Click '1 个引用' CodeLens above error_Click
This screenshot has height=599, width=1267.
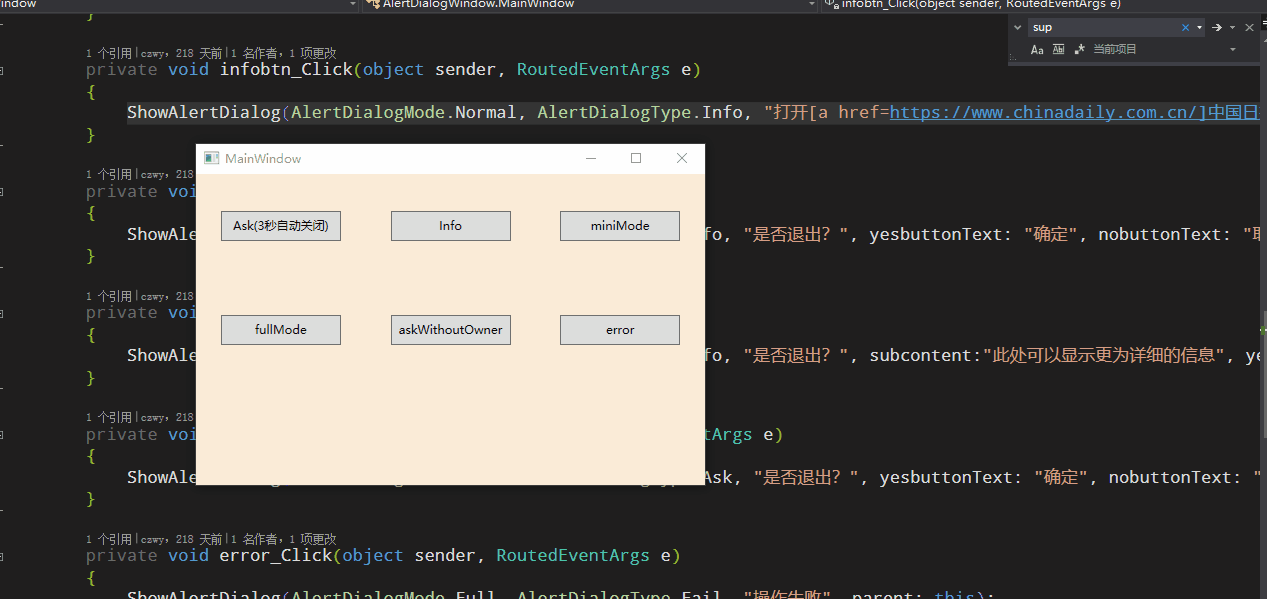[x=109, y=539]
